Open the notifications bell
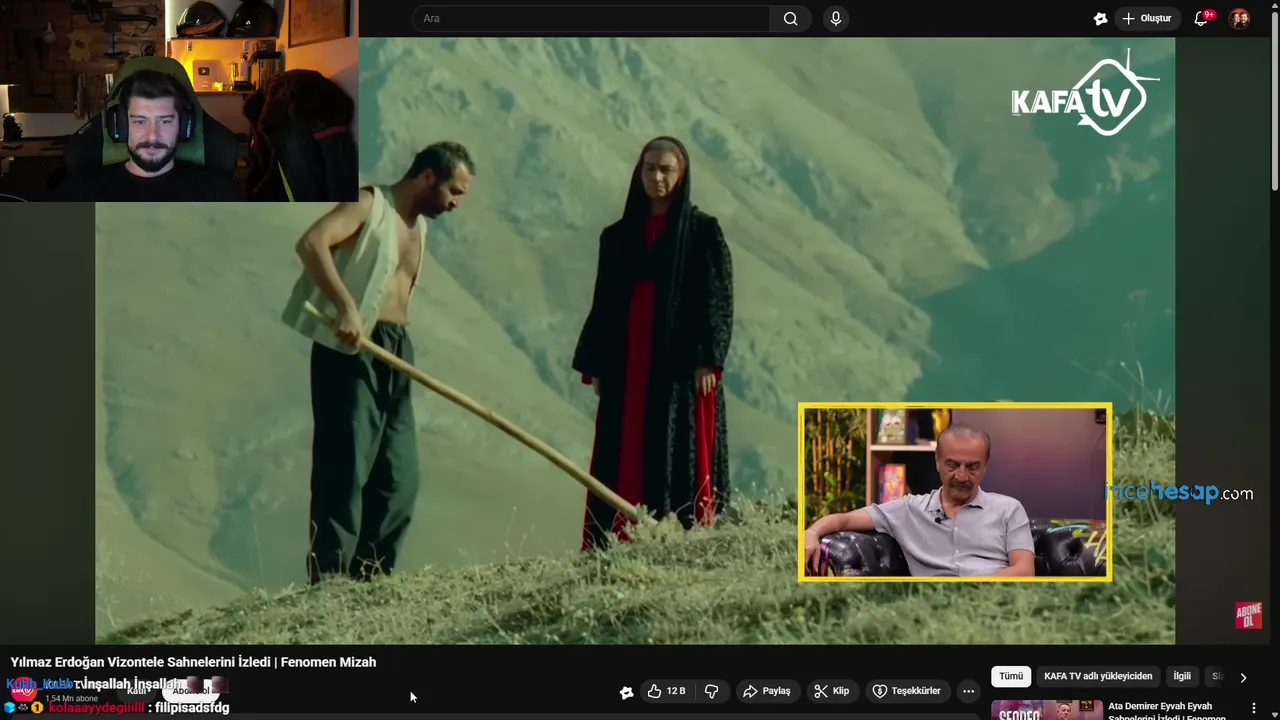1280x720 pixels. 1202,18
